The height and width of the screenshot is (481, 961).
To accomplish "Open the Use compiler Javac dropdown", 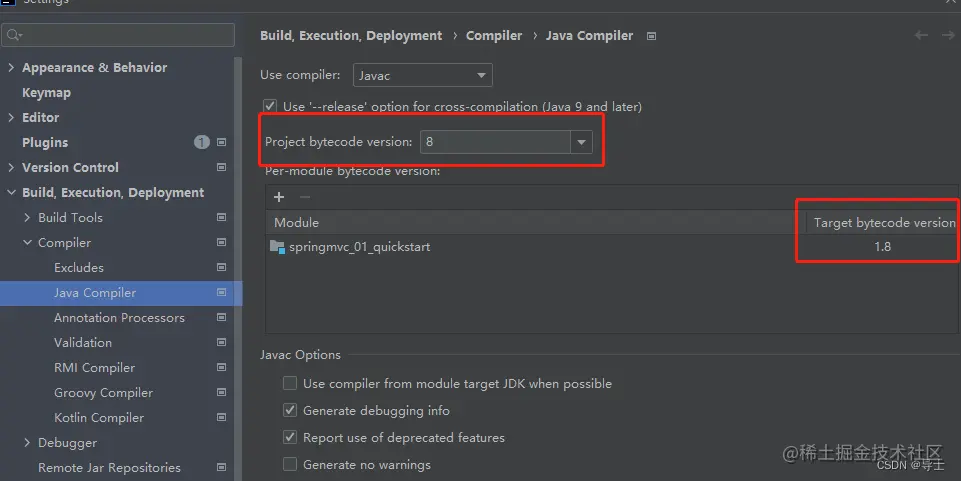I will (422, 75).
